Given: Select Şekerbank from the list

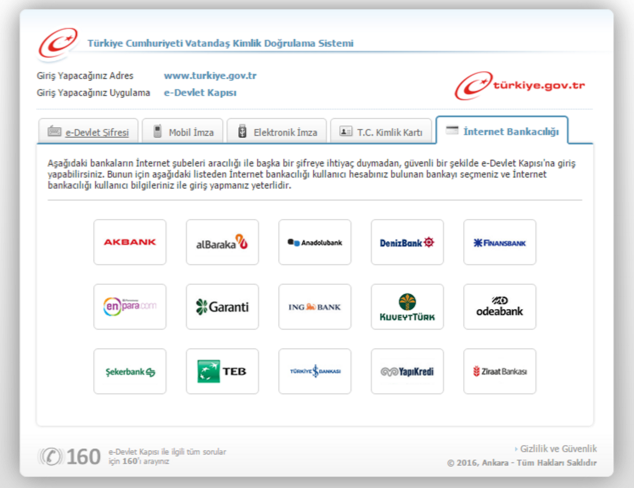Looking at the screenshot, I should click(x=130, y=371).
